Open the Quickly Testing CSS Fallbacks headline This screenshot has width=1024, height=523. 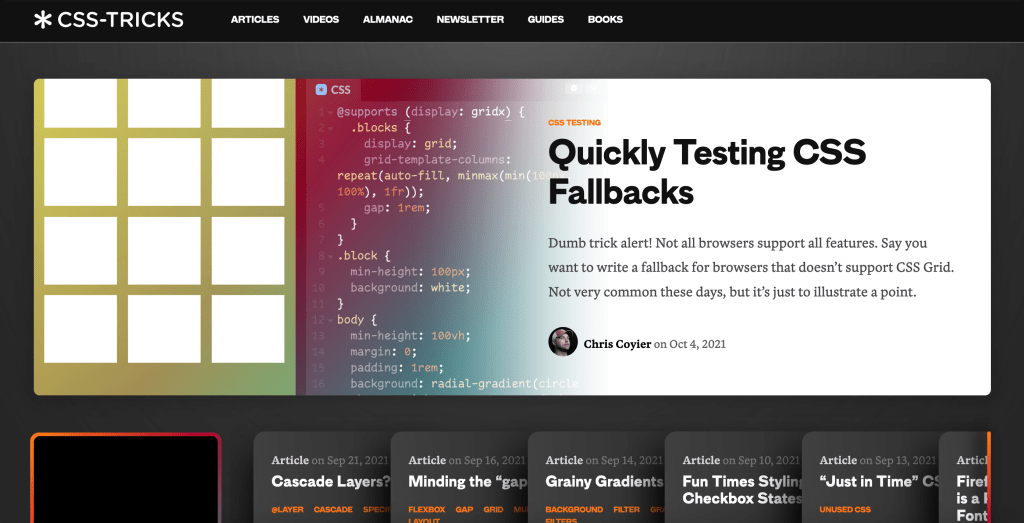click(707, 172)
